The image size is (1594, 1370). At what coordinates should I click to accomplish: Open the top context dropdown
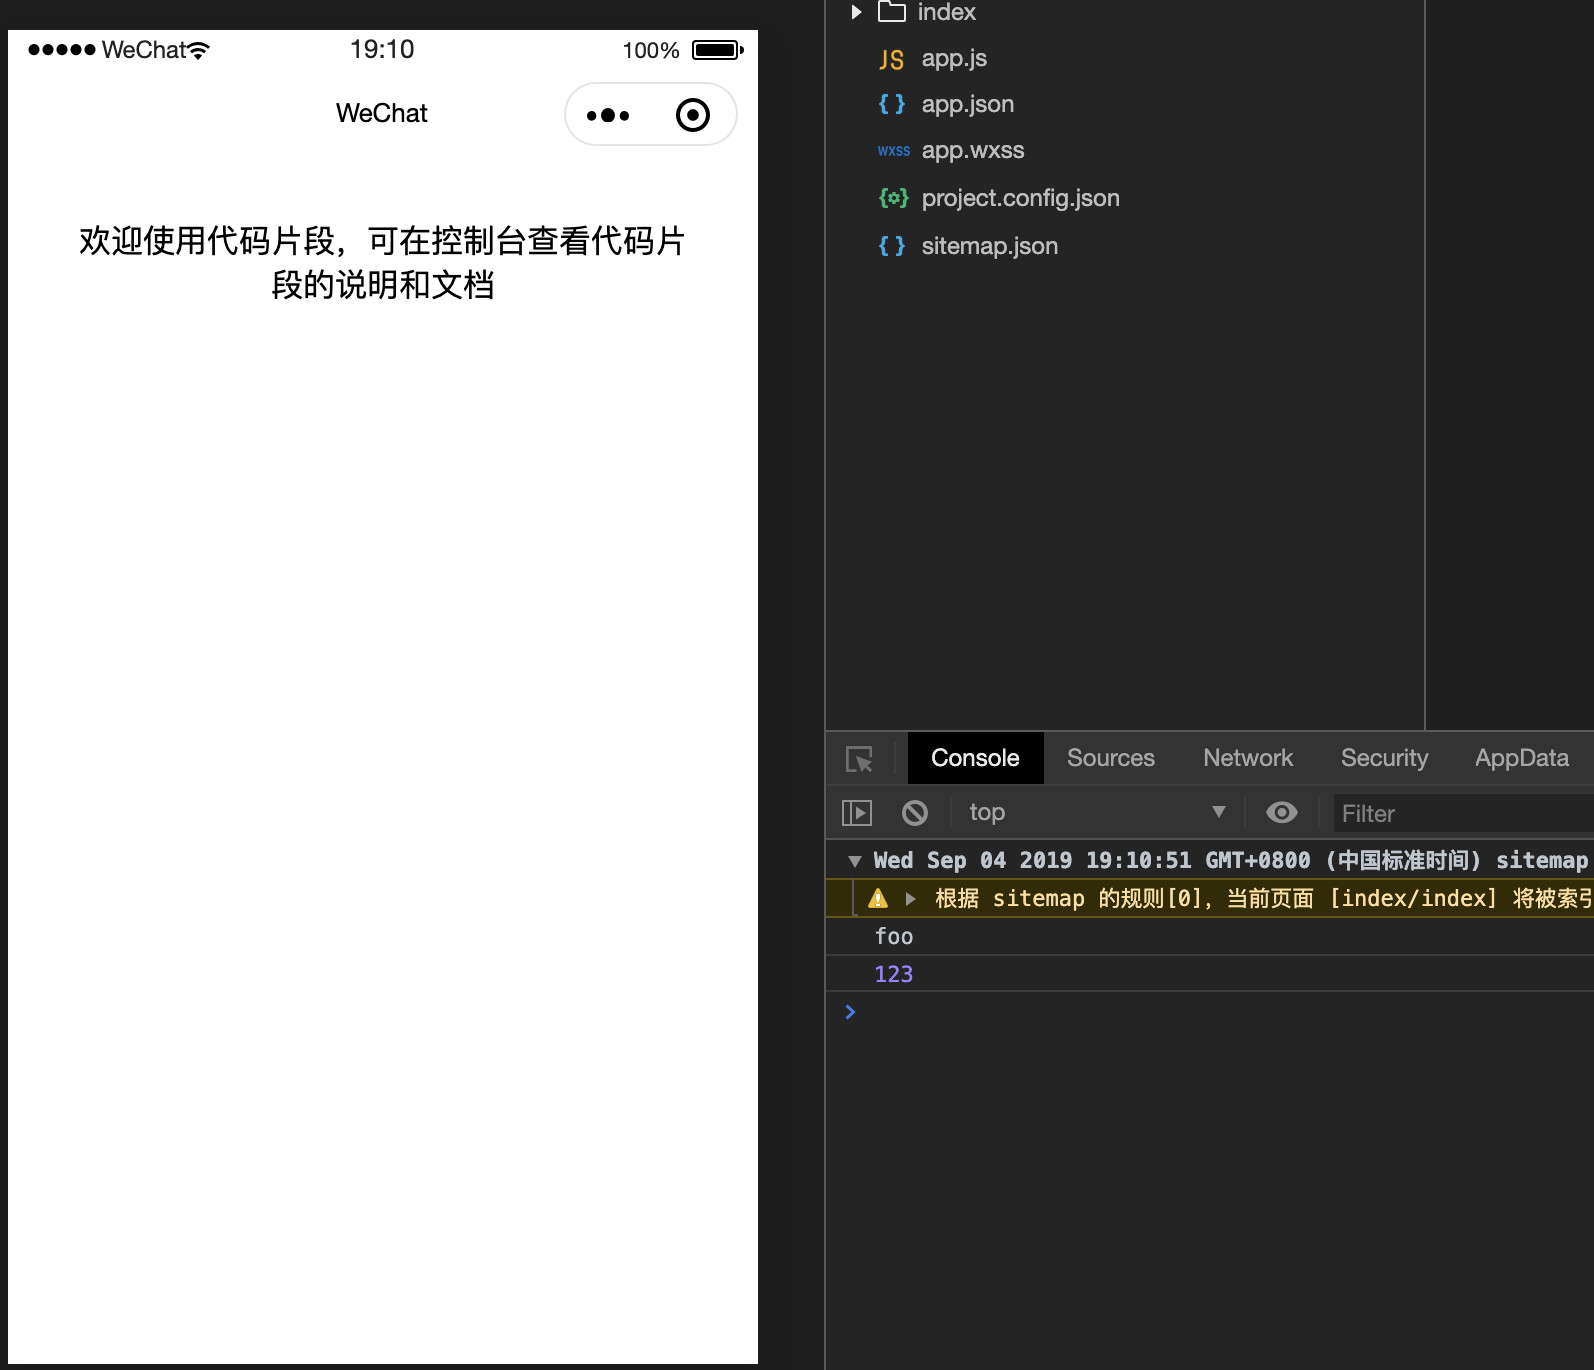point(1096,813)
